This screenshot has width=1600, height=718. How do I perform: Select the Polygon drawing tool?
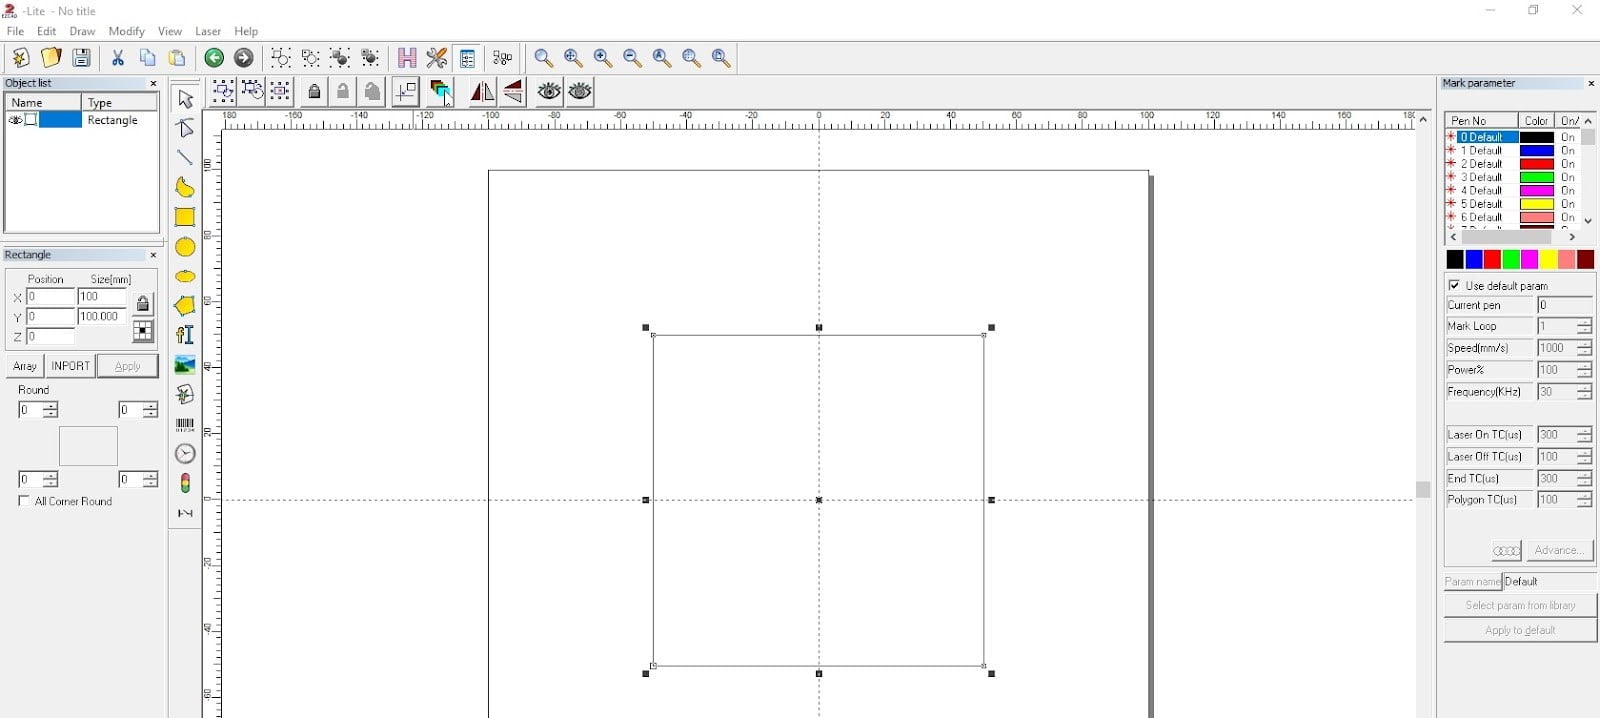pyautogui.click(x=185, y=306)
